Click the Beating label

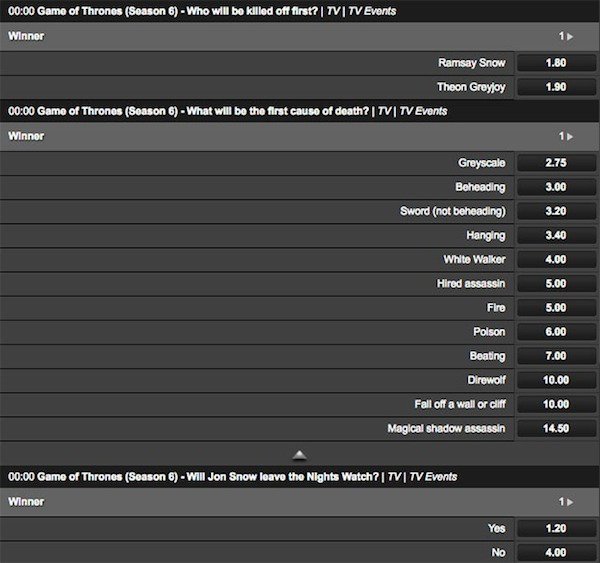[488, 356]
